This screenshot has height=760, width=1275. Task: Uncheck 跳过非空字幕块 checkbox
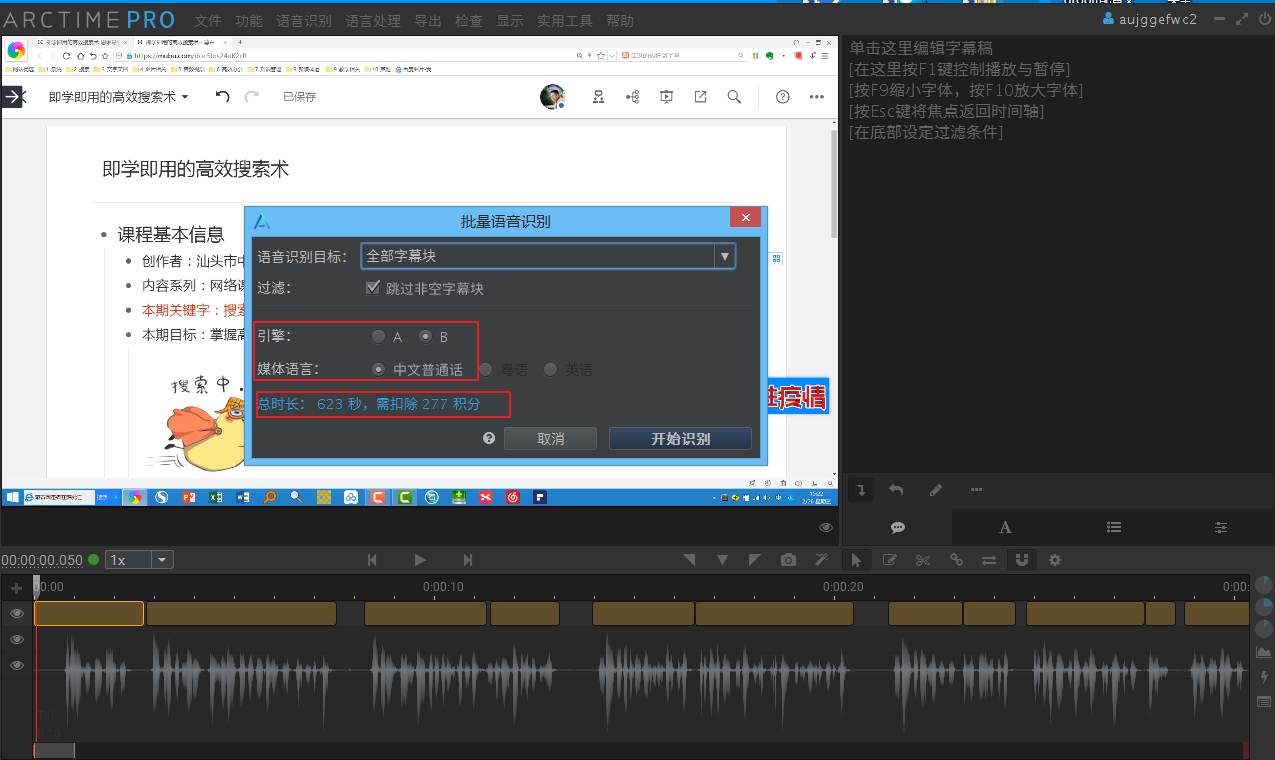click(373, 287)
